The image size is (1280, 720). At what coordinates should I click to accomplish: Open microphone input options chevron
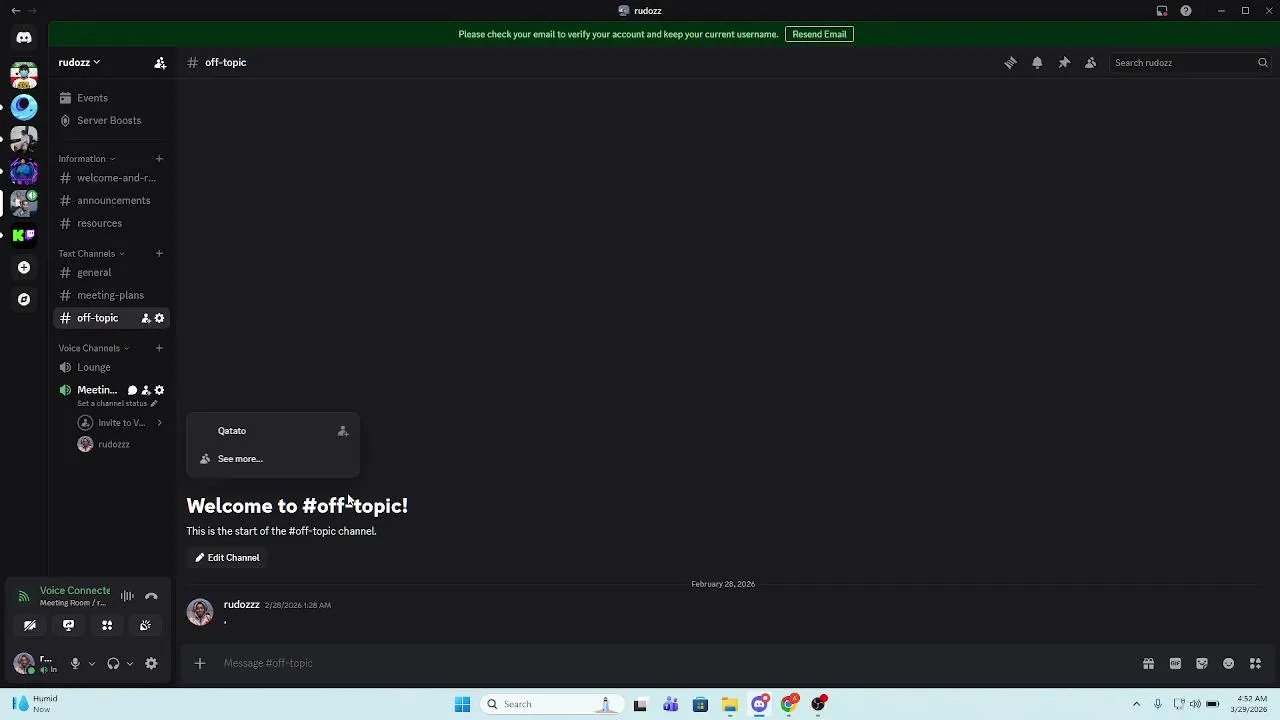(x=91, y=663)
